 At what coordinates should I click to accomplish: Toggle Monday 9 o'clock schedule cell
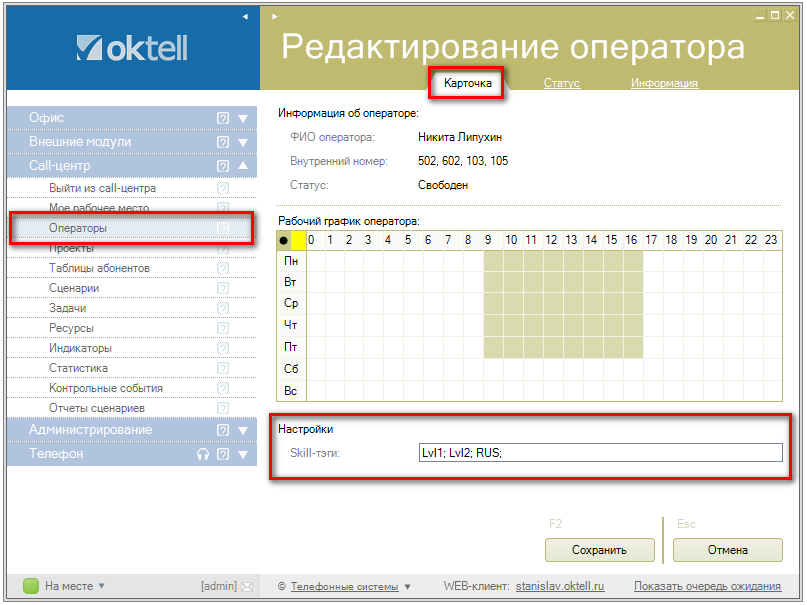tap(492, 260)
